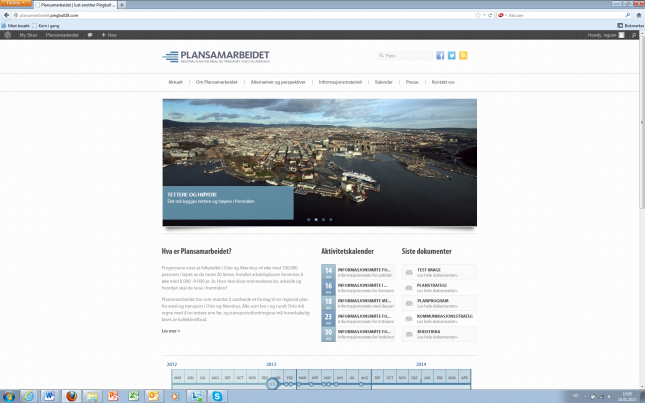Viewport: 645px width, 403px height.
Task: Click the site search field
Action: (405, 56)
